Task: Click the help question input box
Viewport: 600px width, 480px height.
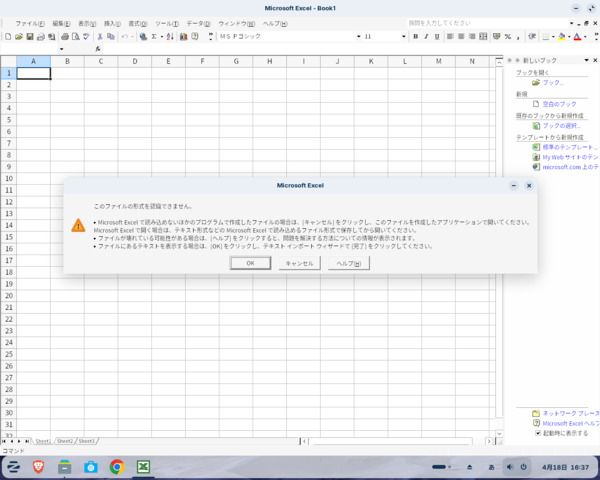Action: click(x=488, y=23)
